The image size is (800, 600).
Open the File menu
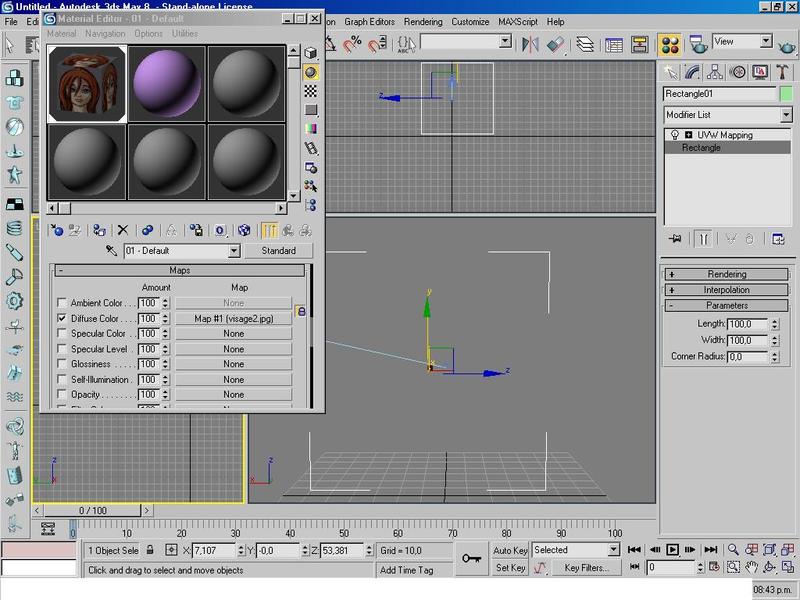coord(11,22)
